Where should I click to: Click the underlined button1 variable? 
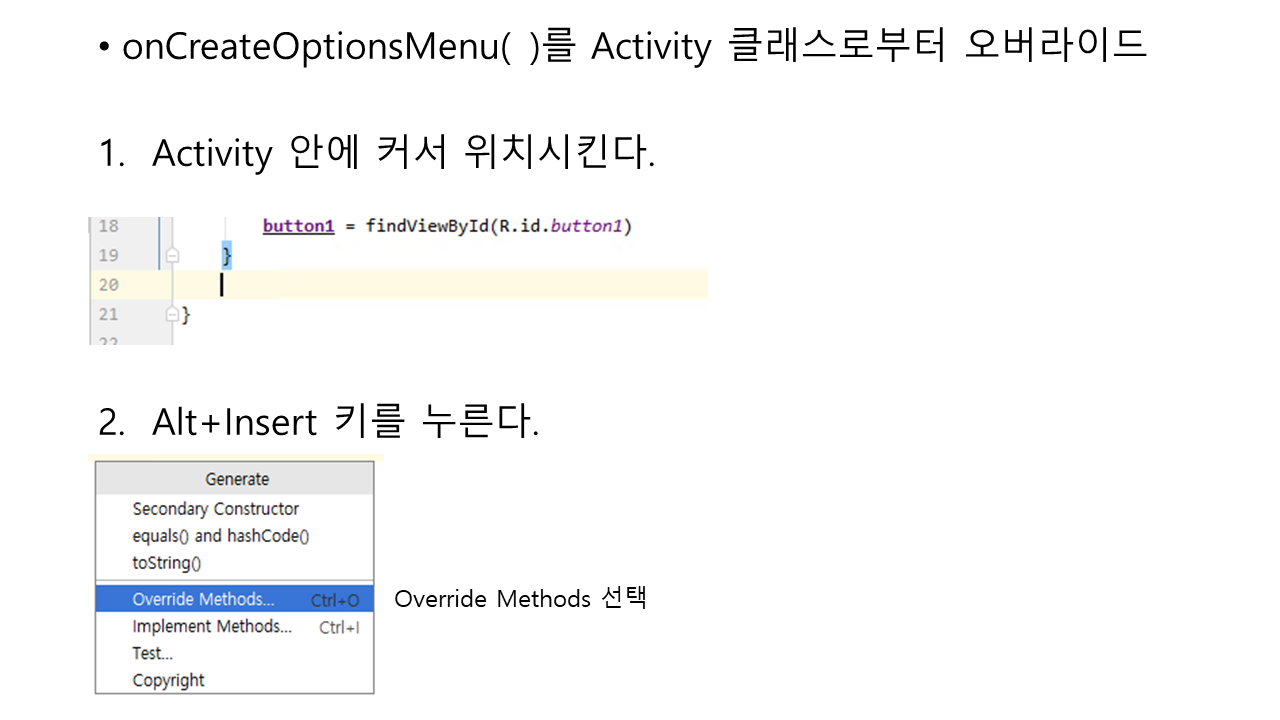(x=298, y=226)
